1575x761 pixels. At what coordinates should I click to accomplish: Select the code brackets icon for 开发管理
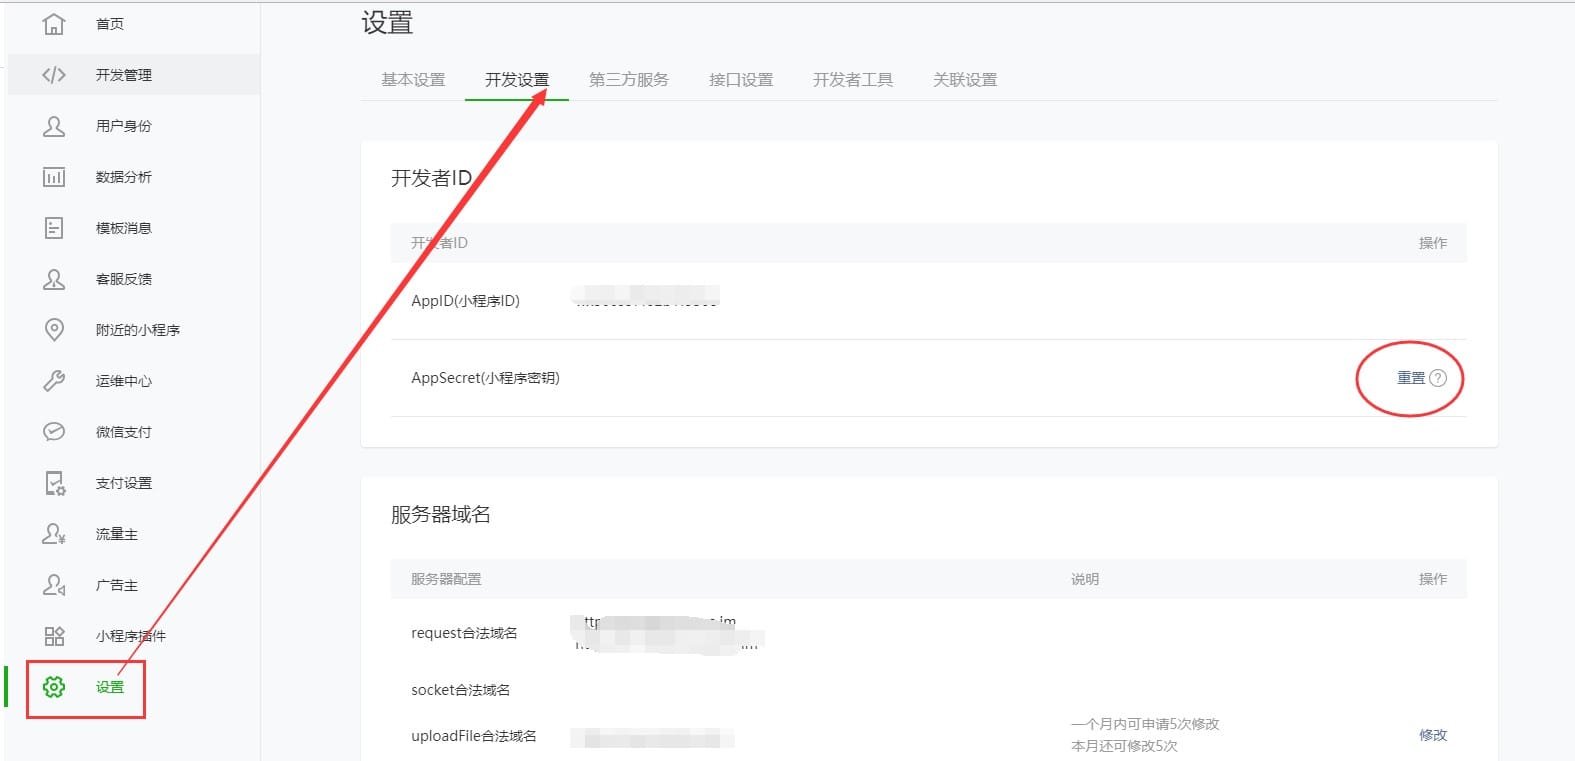coord(54,75)
